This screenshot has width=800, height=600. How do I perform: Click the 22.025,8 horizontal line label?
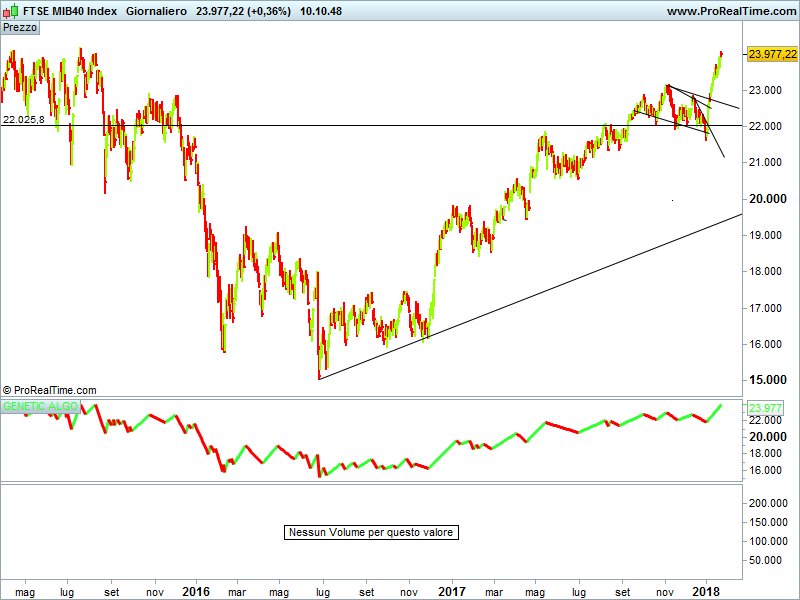point(24,119)
